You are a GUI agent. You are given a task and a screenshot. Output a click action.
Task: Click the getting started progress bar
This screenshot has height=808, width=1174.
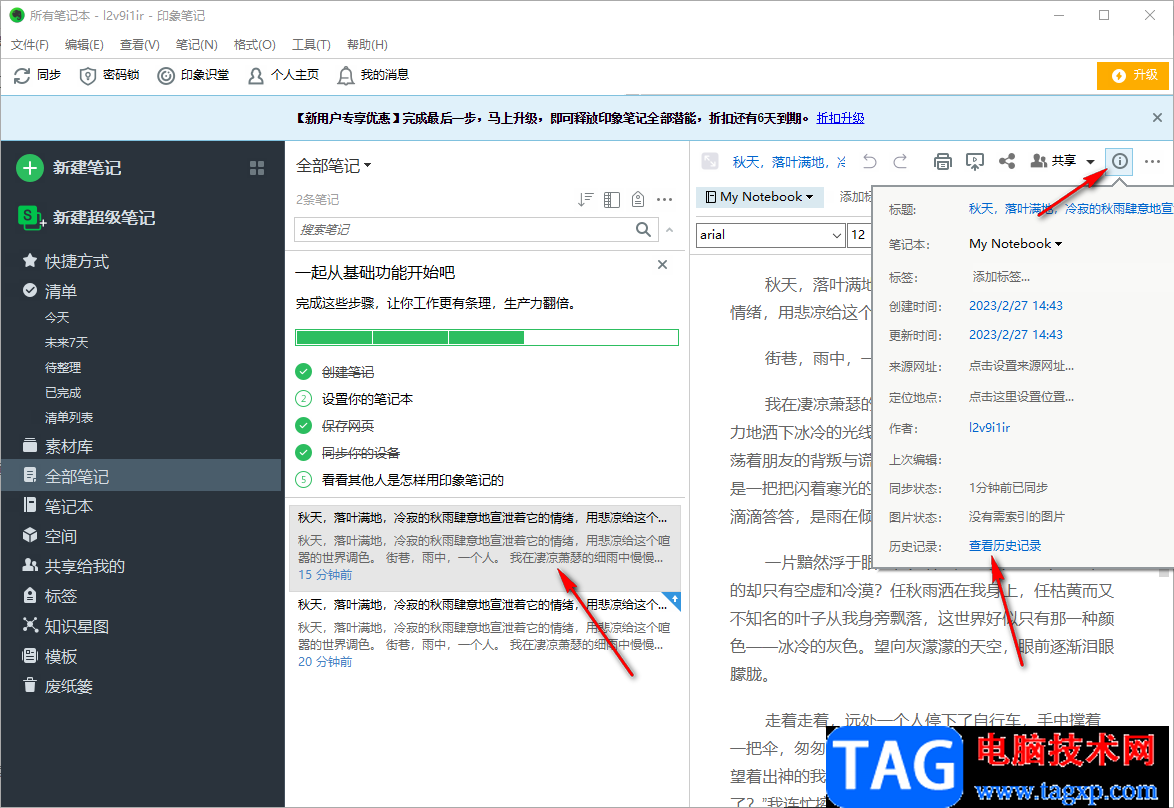[x=487, y=337]
